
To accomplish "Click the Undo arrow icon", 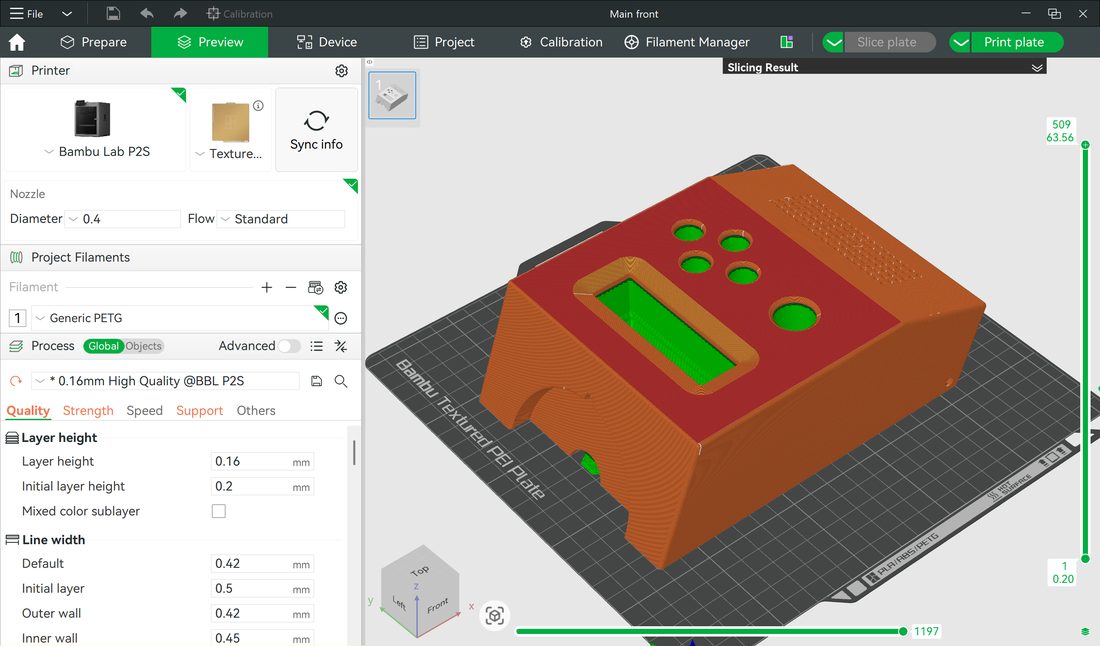I will coord(147,13).
